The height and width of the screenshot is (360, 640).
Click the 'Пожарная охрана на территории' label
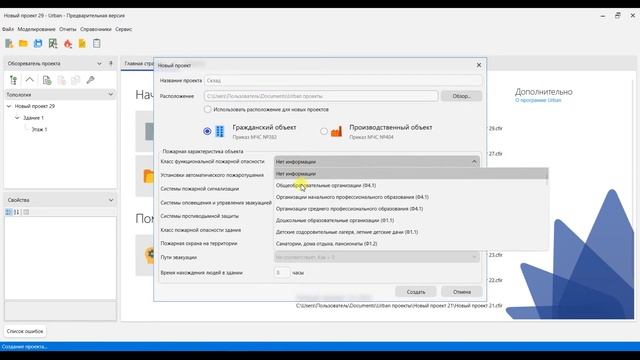click(x=199, y=243)
